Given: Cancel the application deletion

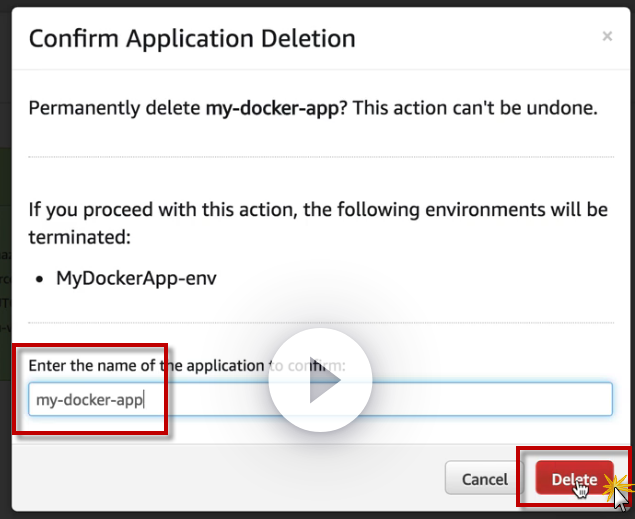Looking at the screenshot, I should [x=485, y=479].
